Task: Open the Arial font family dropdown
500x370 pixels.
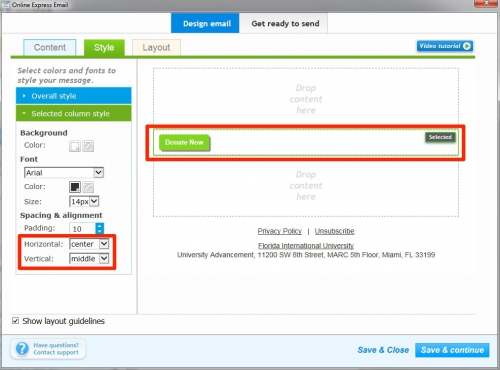Action: (x=64, y=173)
